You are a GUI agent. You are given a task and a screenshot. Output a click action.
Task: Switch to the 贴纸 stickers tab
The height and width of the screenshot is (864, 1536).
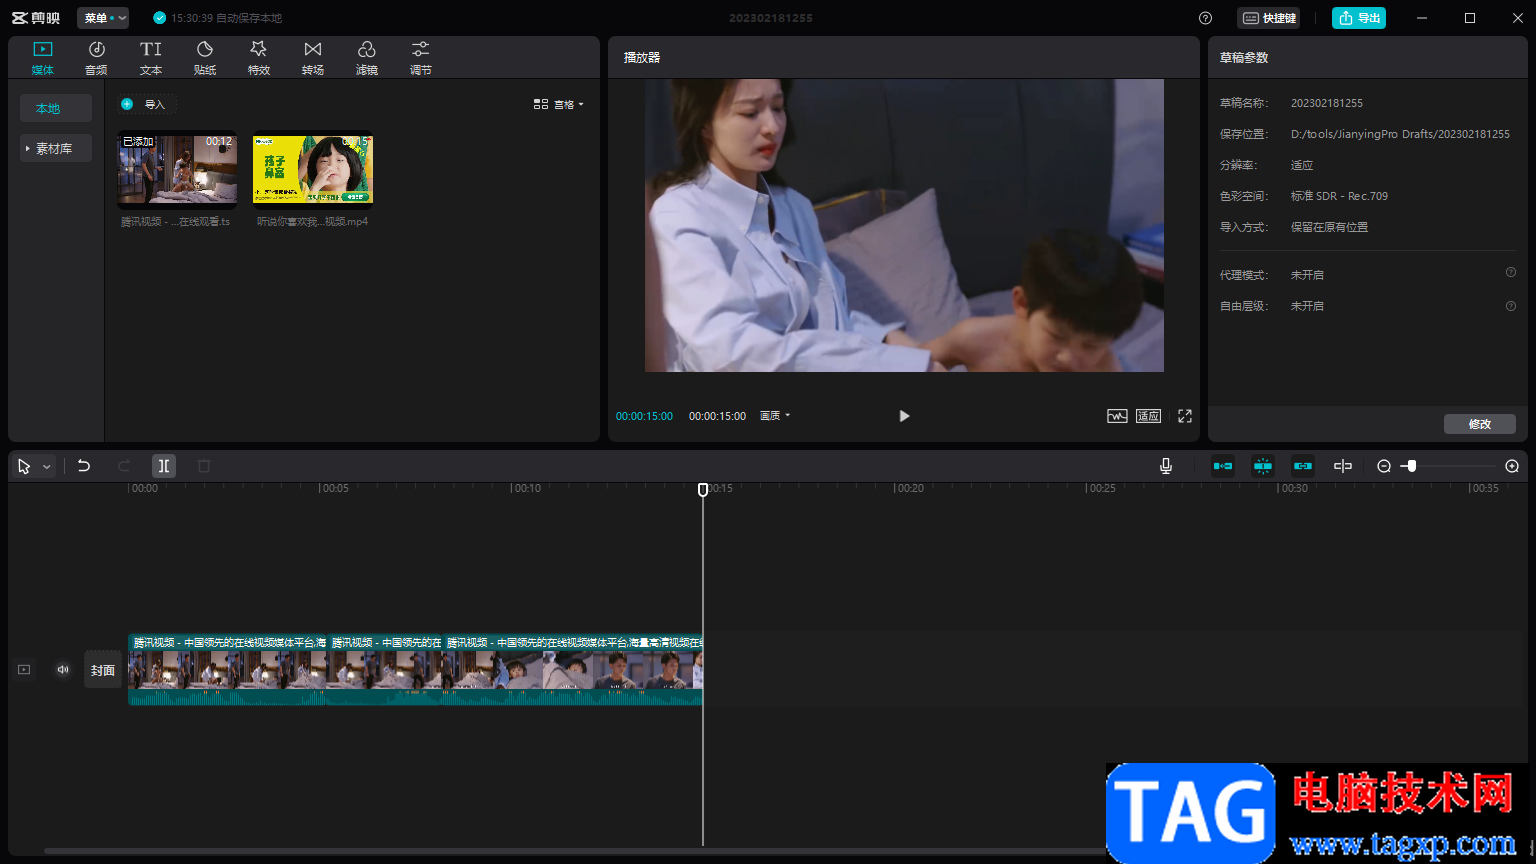tap(205, 58)
